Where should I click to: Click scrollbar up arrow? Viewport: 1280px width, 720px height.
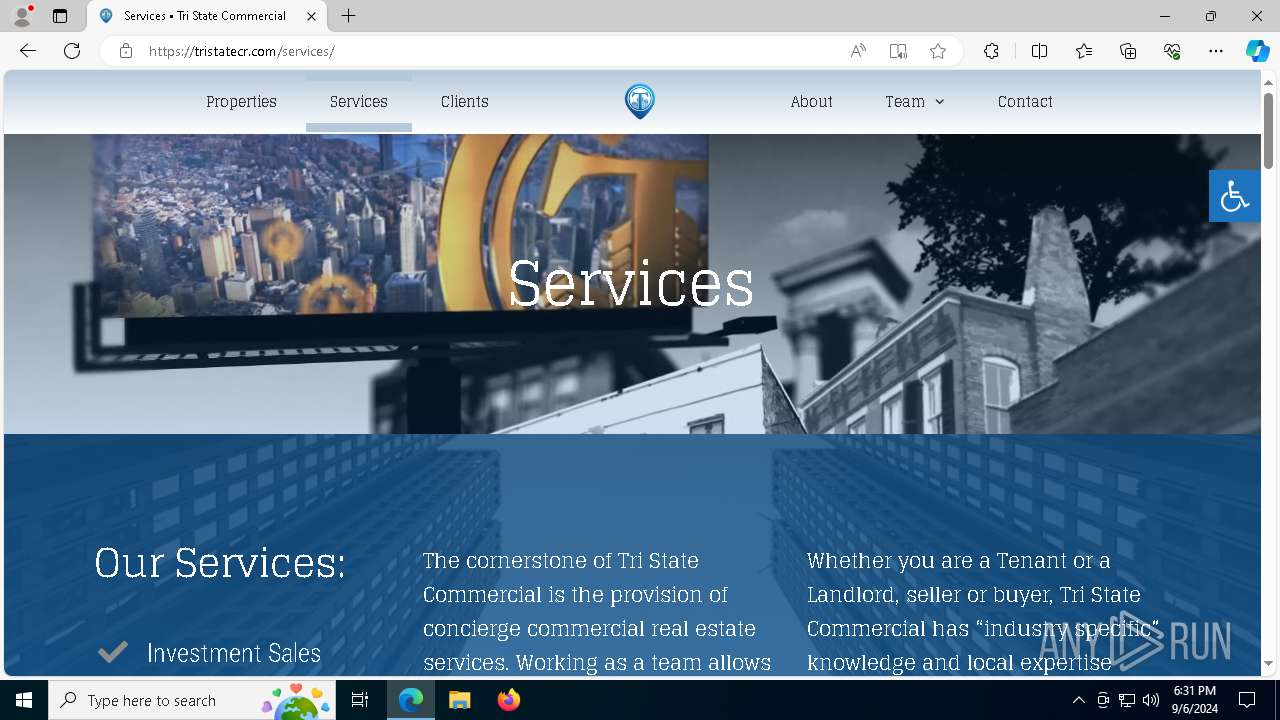pos(1269,82)
